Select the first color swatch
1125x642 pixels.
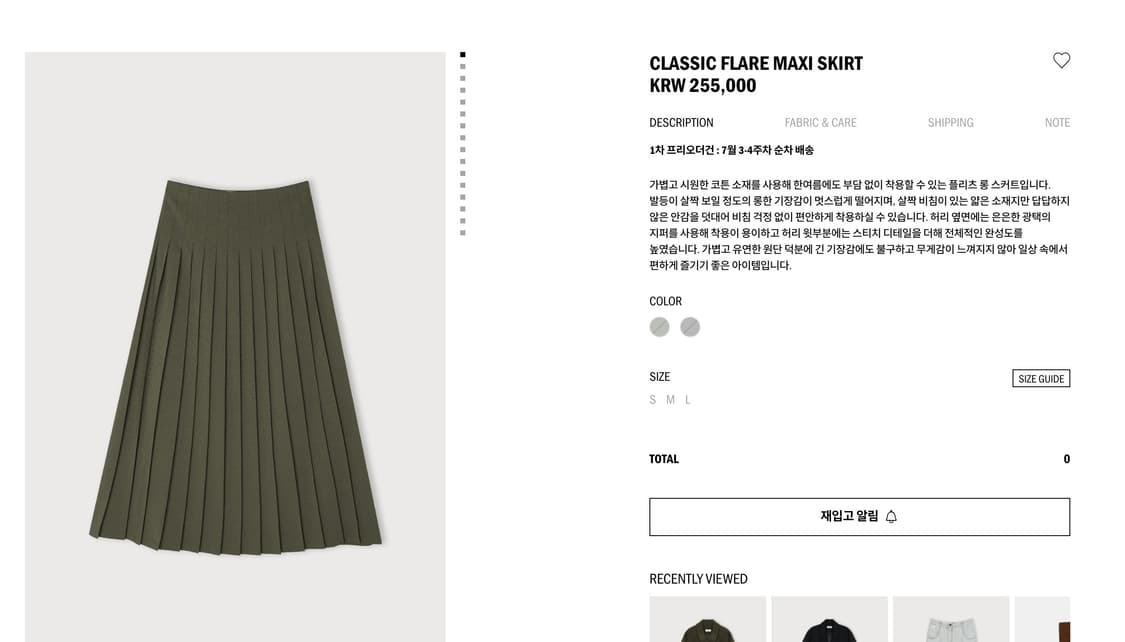coord(659,327)
